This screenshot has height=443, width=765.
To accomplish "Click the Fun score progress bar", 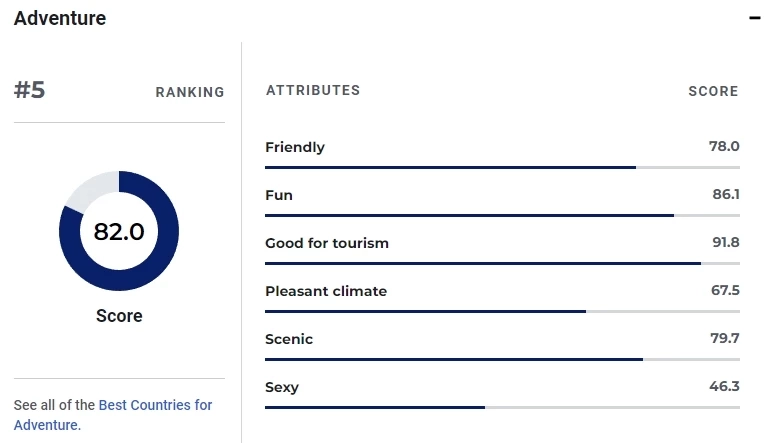I will 502,215.
